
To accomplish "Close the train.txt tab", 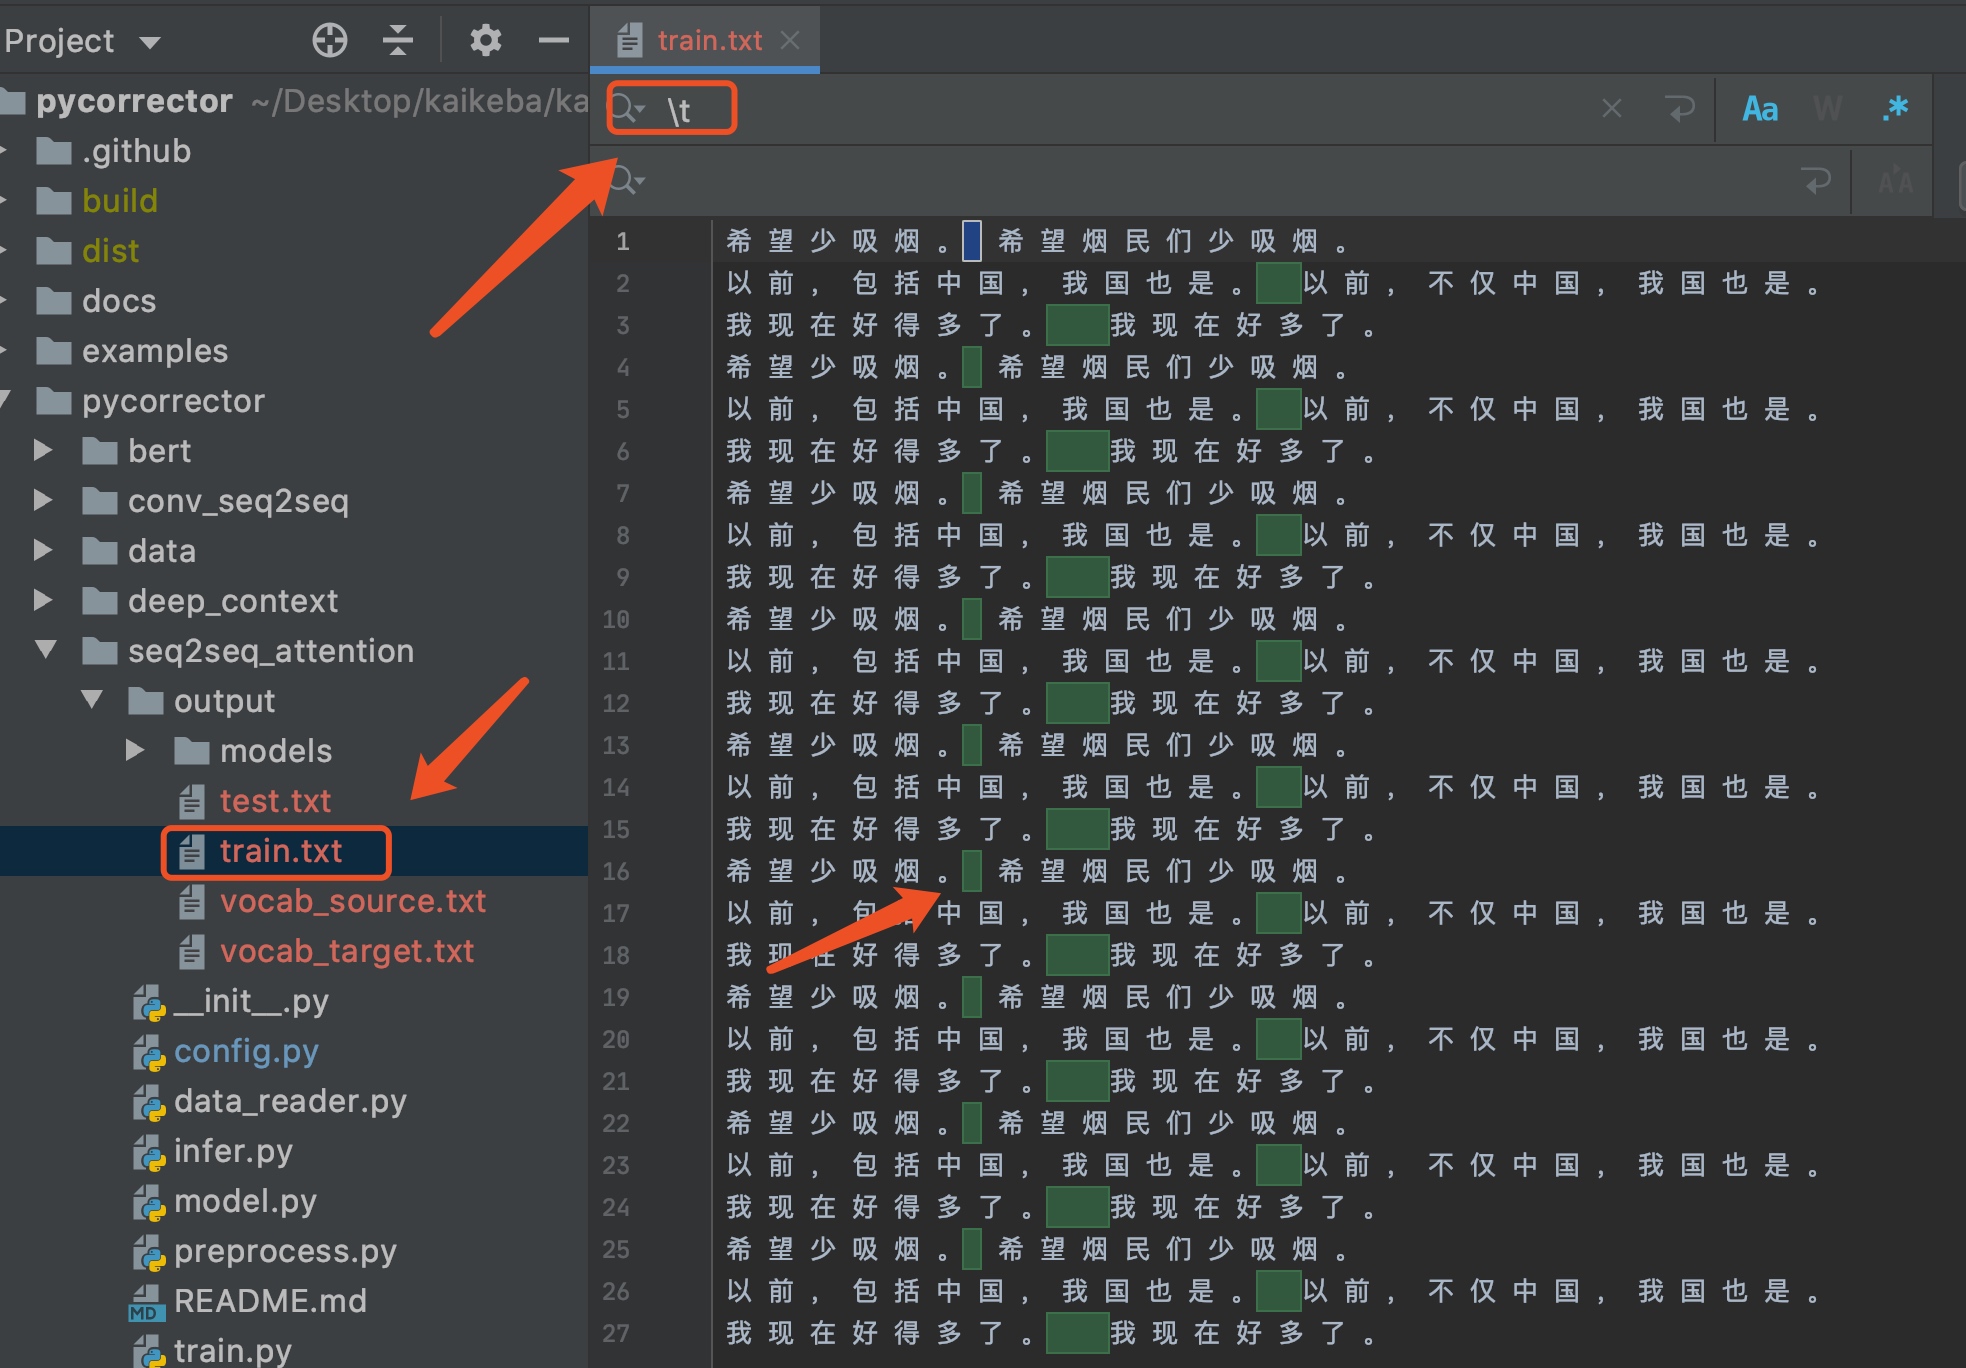I will pyautogui.click(x=790, y=40).
